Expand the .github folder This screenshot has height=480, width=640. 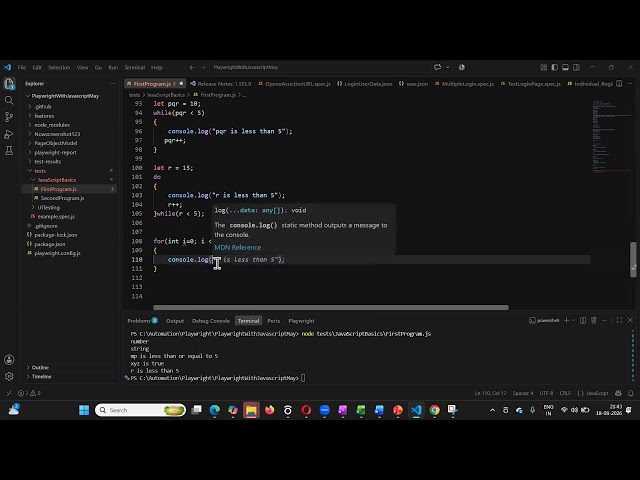tap(43, 107)
